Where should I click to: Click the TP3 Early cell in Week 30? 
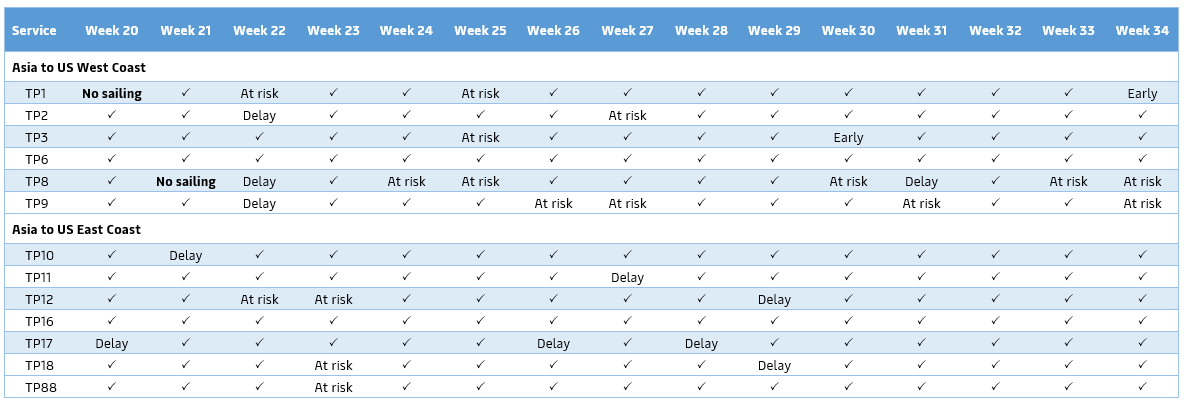848,138
